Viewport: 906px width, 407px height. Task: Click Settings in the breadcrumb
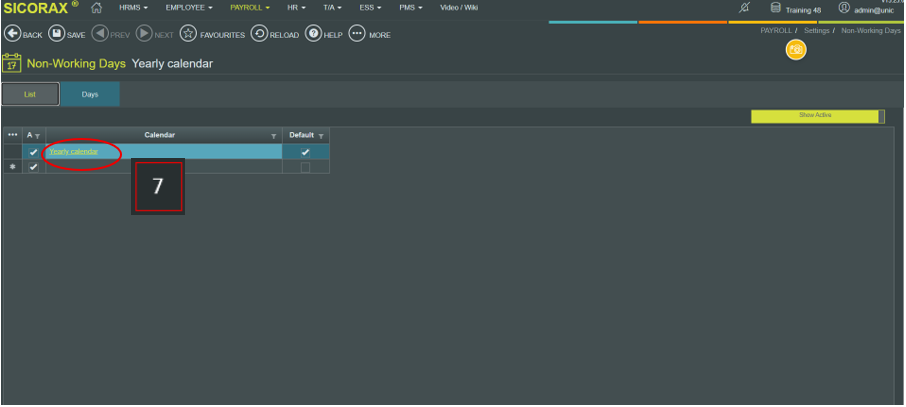click(815, 31)
